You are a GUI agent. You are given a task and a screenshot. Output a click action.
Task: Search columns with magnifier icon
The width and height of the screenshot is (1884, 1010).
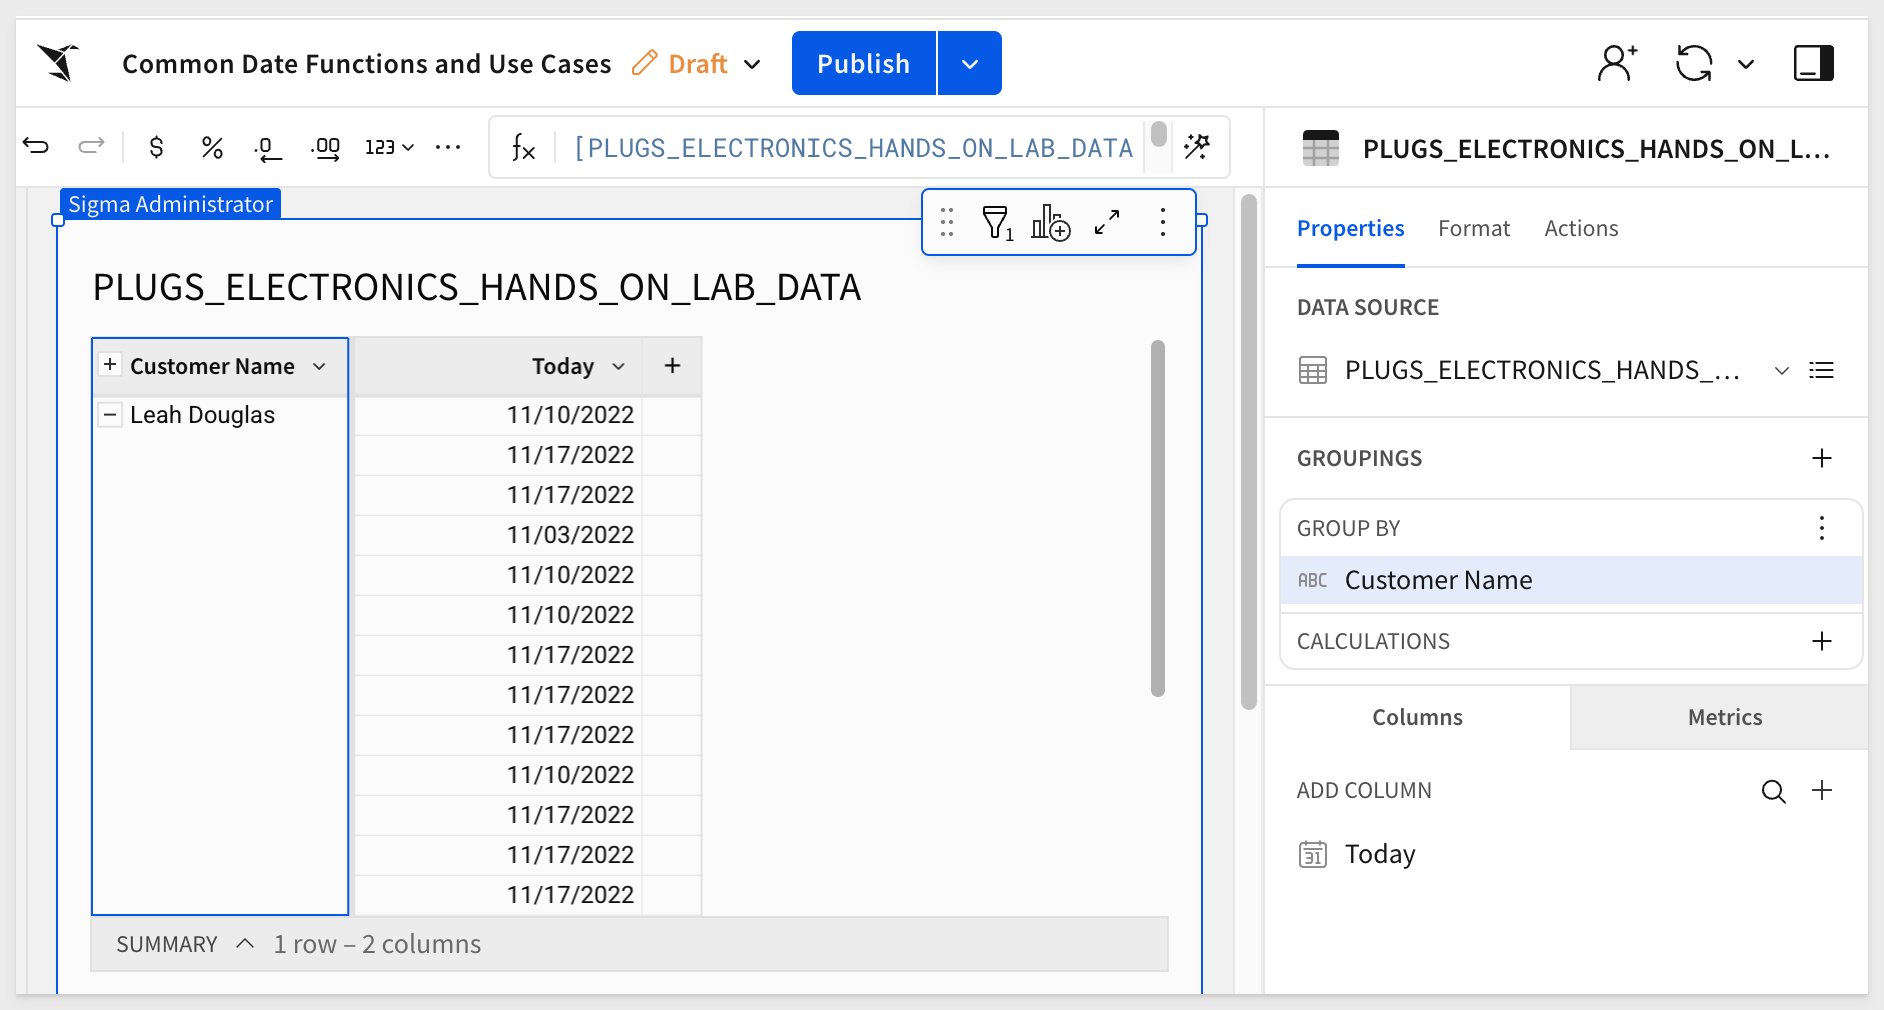tap(1773, 791)
